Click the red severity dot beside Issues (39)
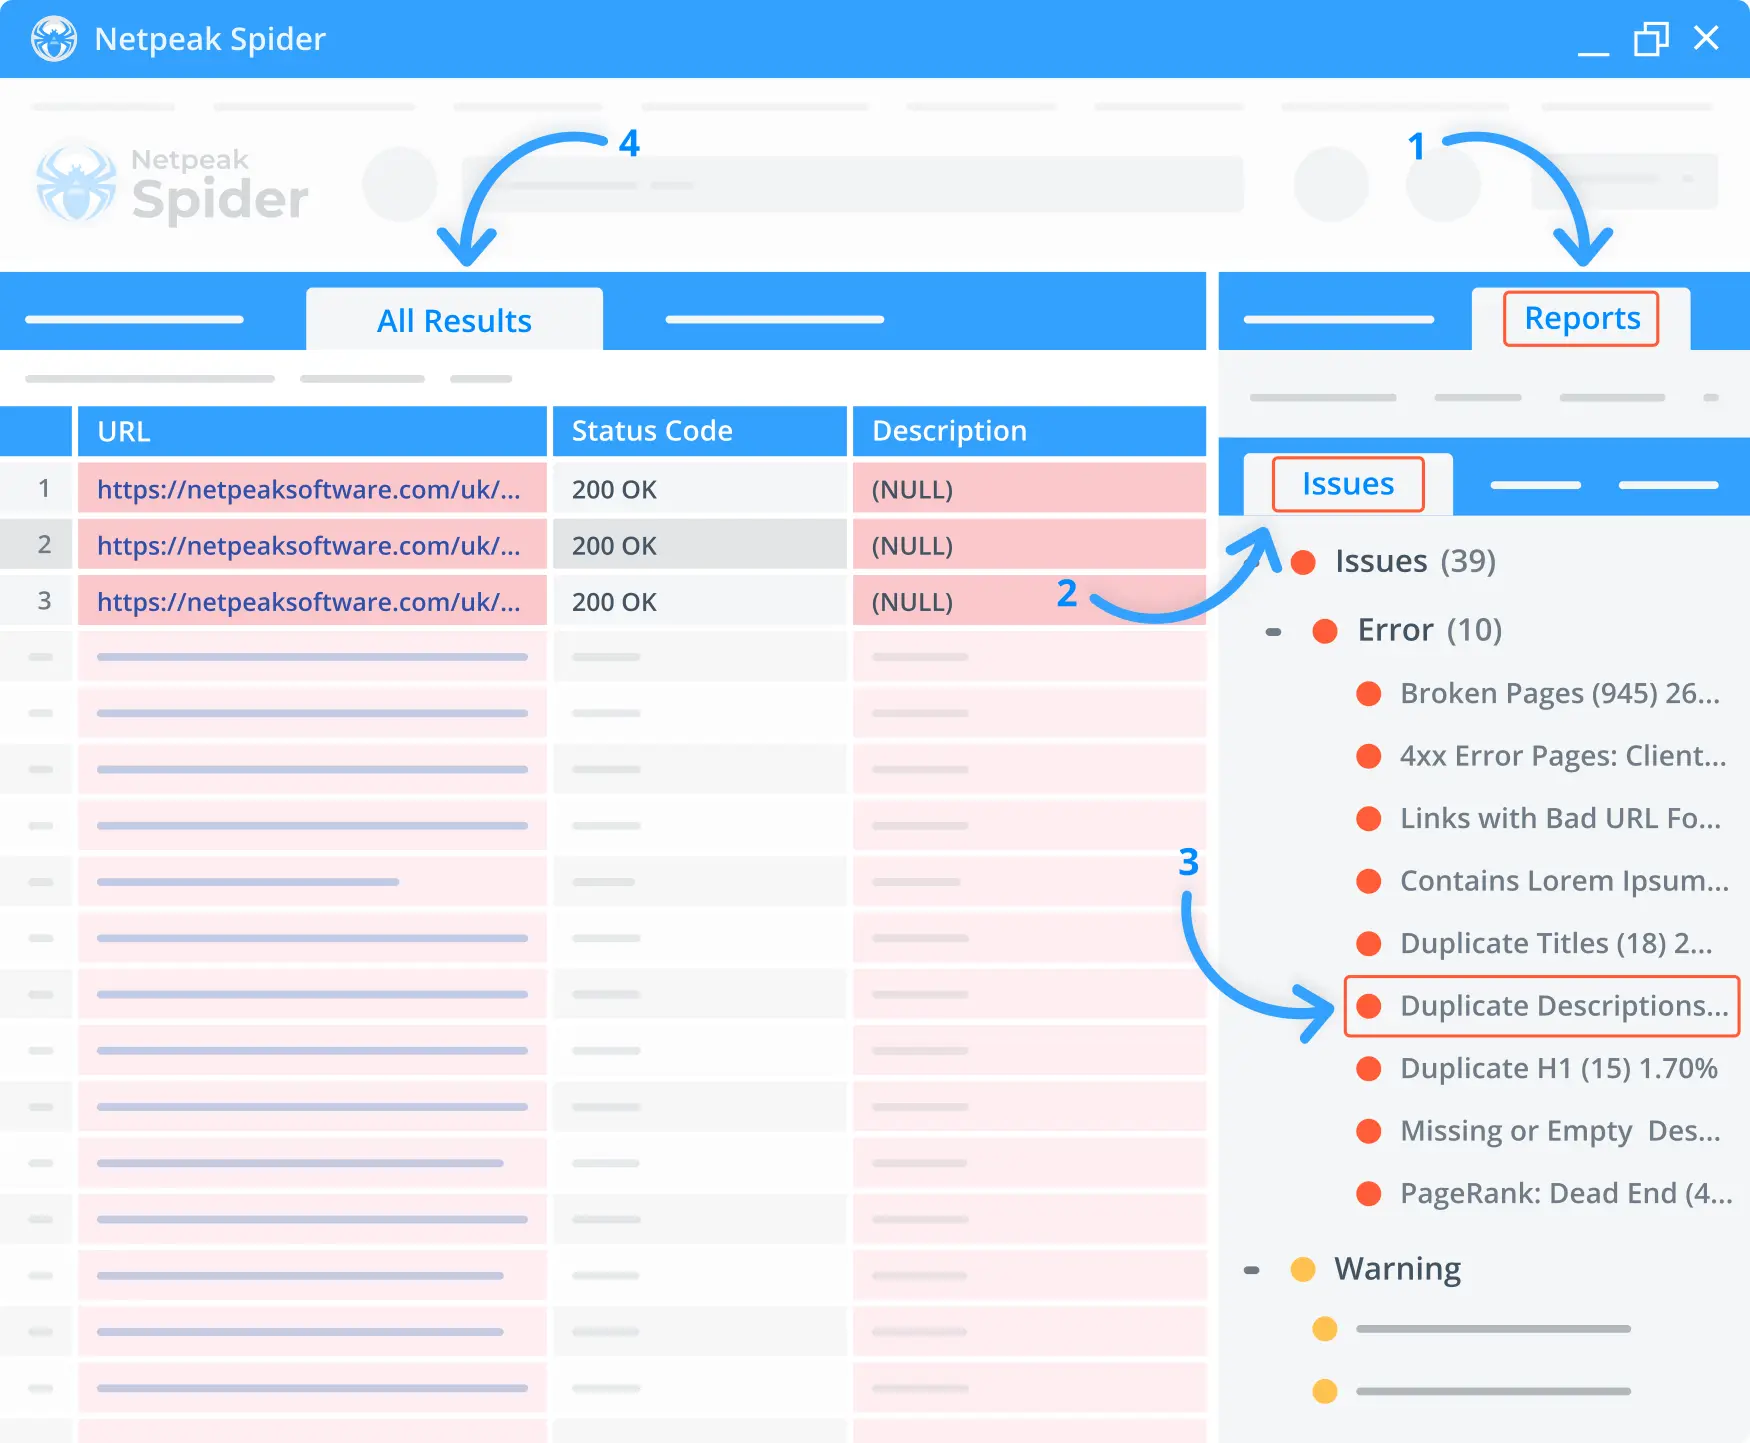Image resolution: width=1750 pixels, height=1443 pixels. [1303, 562]
